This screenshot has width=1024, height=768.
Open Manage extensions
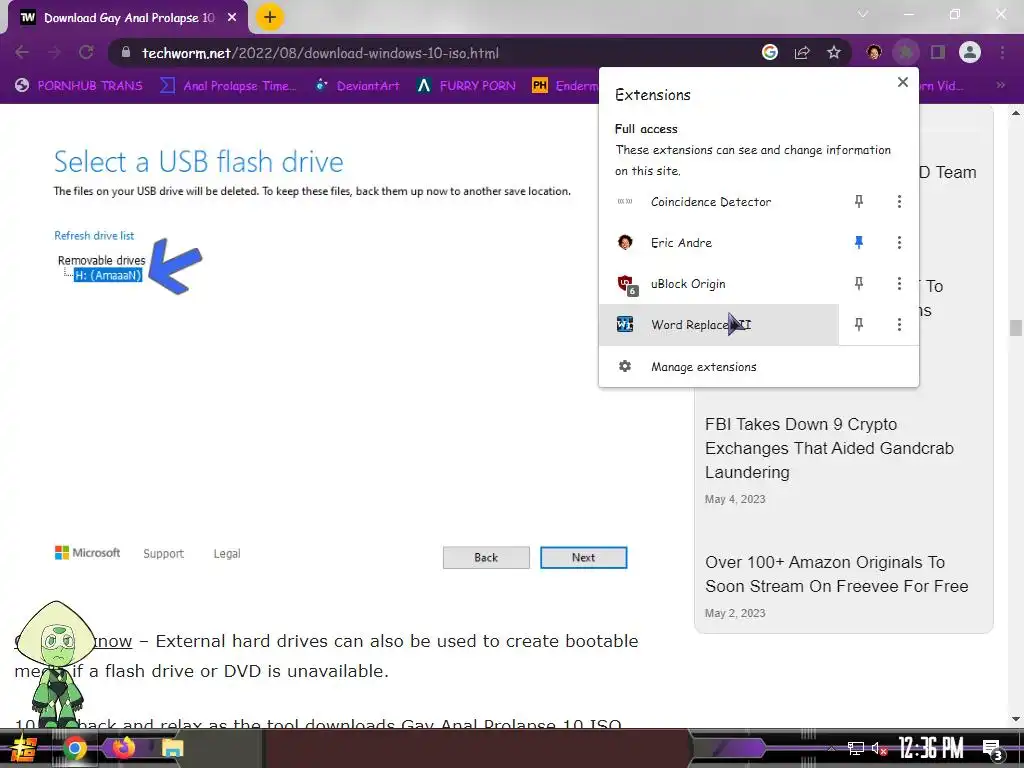(x=758, y=366)
